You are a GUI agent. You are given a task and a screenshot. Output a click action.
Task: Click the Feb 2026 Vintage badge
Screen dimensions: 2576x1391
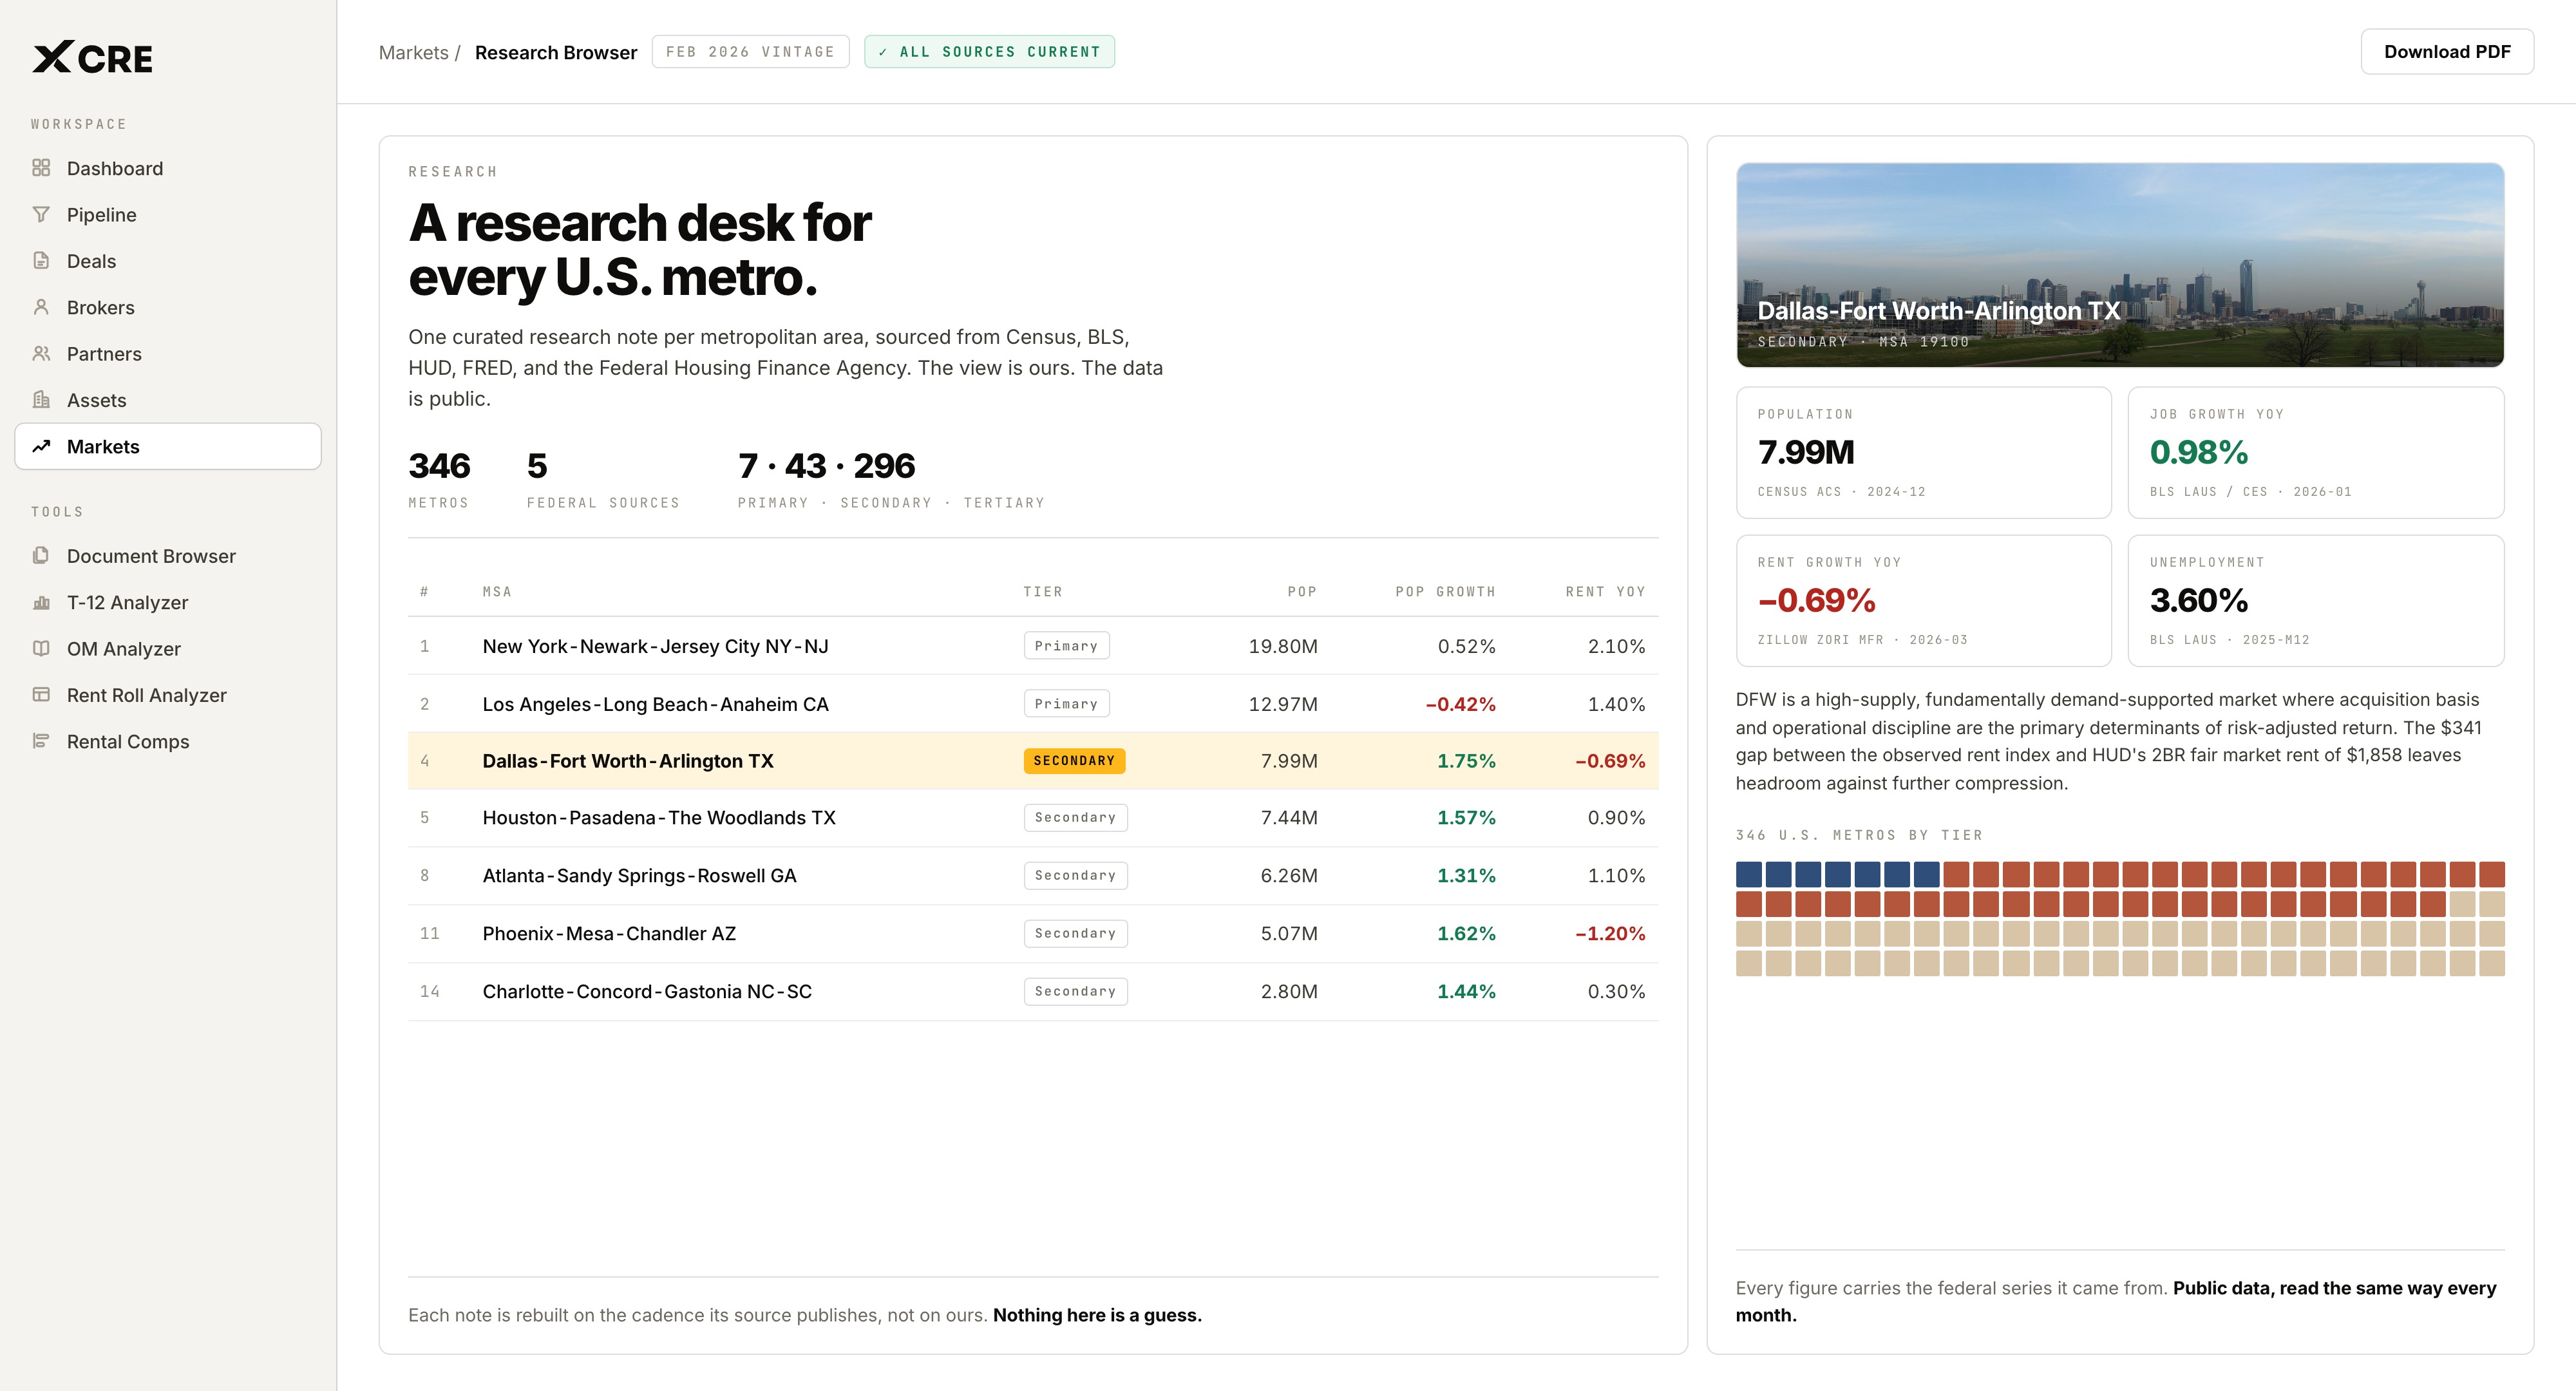pyautogui.click(x=750, y=52)
